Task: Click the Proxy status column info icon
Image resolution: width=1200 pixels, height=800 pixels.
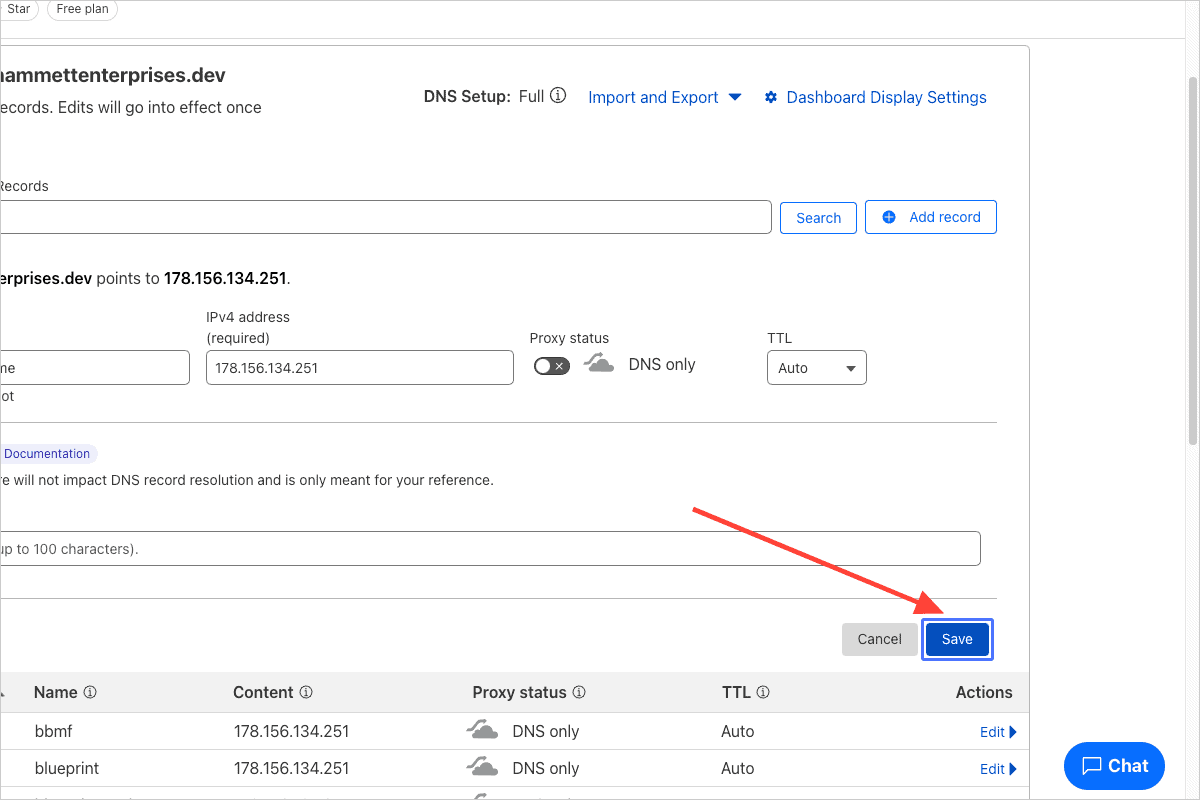Action: point(579,692)
